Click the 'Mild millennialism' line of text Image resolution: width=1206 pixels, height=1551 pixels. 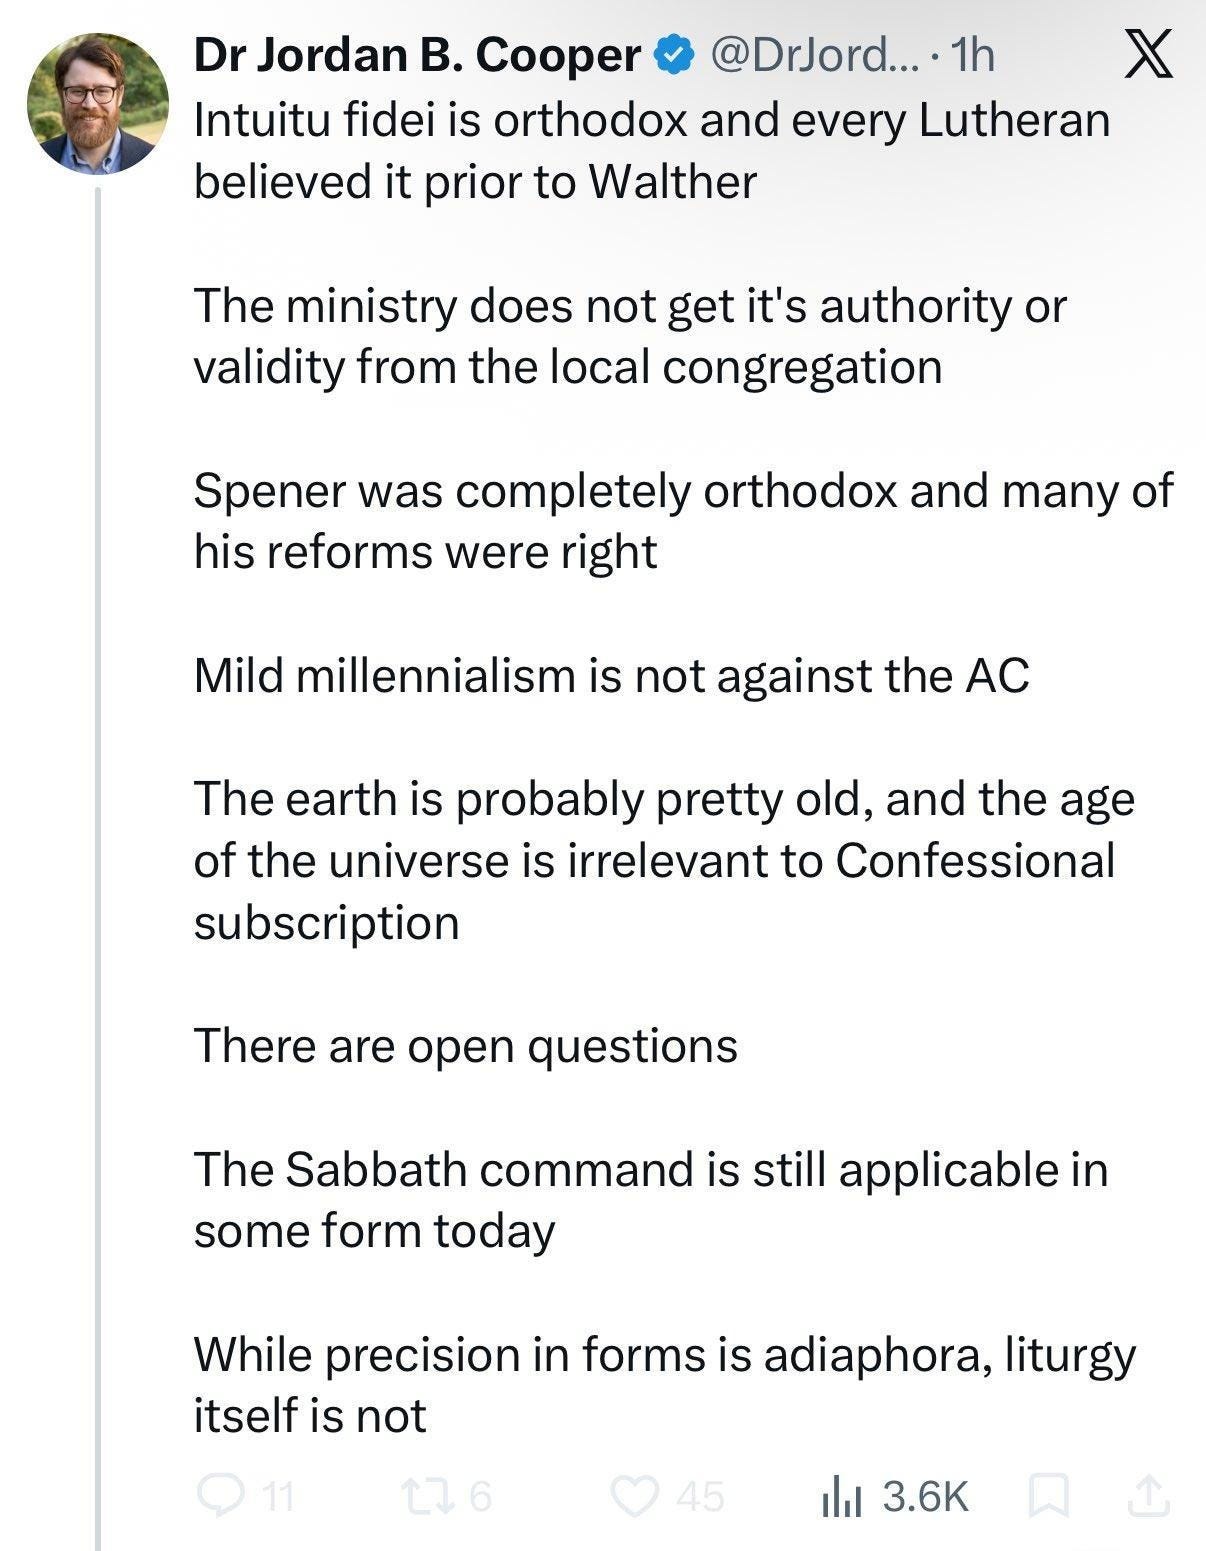point(611,675)
